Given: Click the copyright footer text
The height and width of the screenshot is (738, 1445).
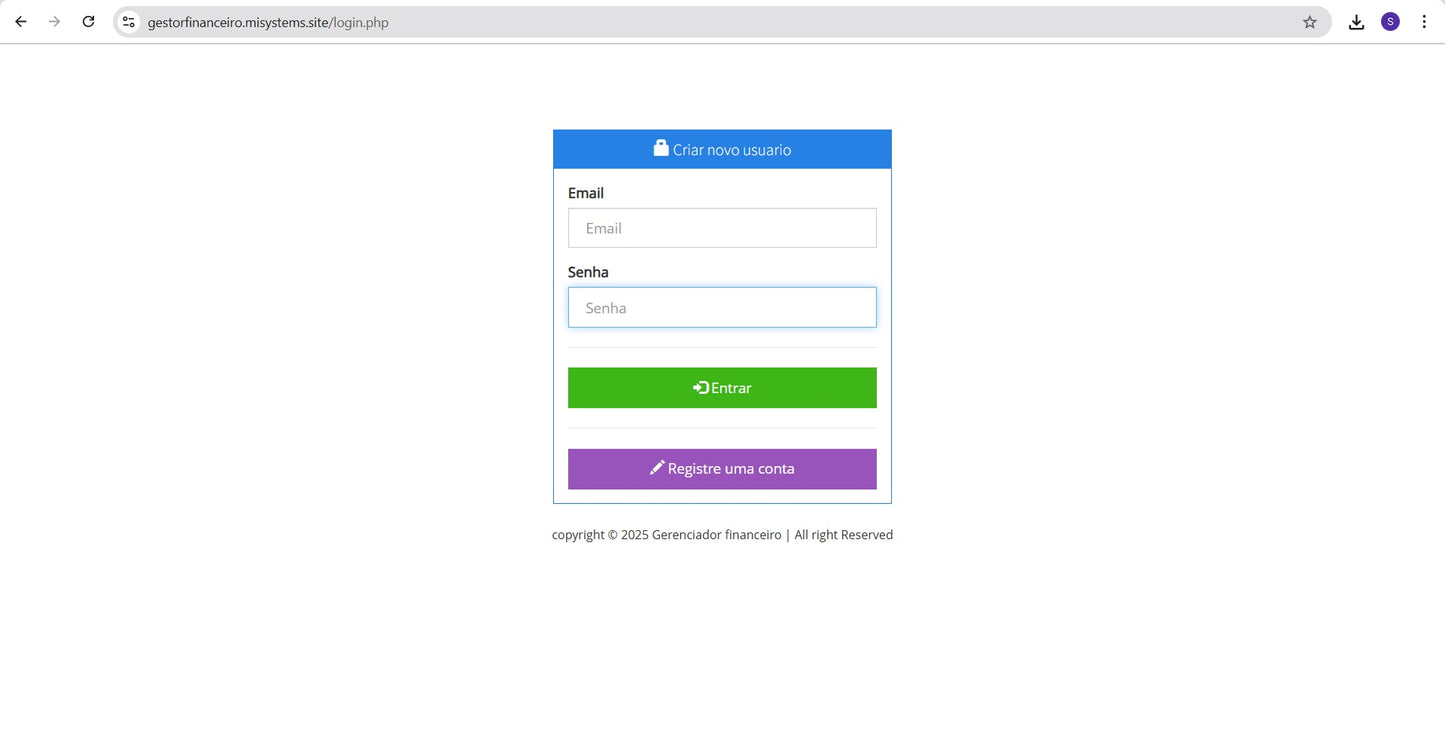Looking at the screenshot, I should tap(722, 534).
